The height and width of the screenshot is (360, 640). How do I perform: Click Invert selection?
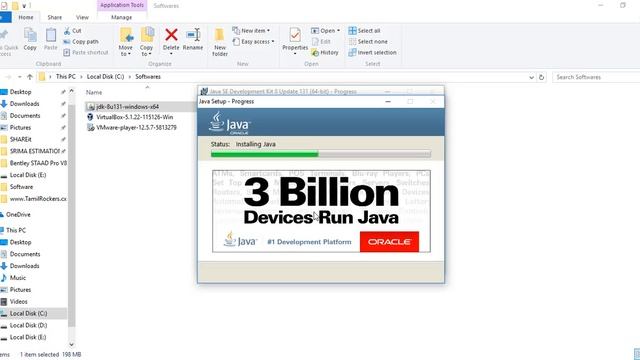pos(372,53)
